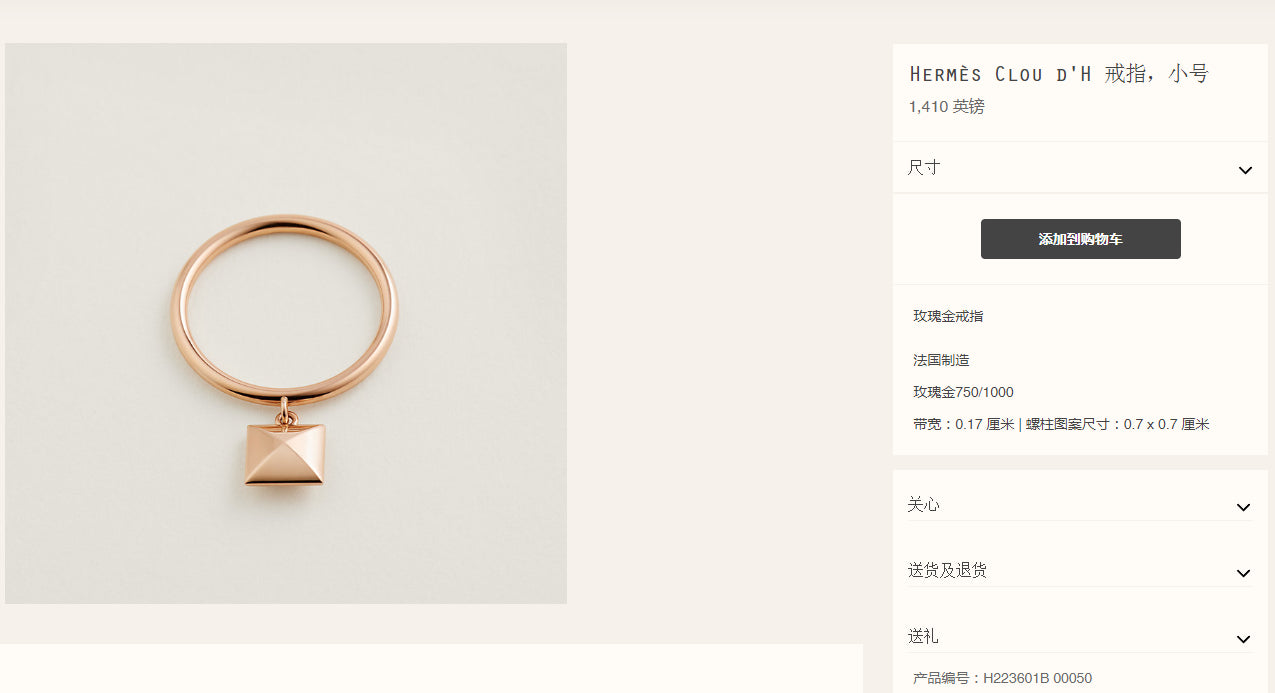Screen dimensions: 1275x693
Task: Click the 螺柱图案尺寸 0.7 x 0.7 text
Action: click(1118, 424)
